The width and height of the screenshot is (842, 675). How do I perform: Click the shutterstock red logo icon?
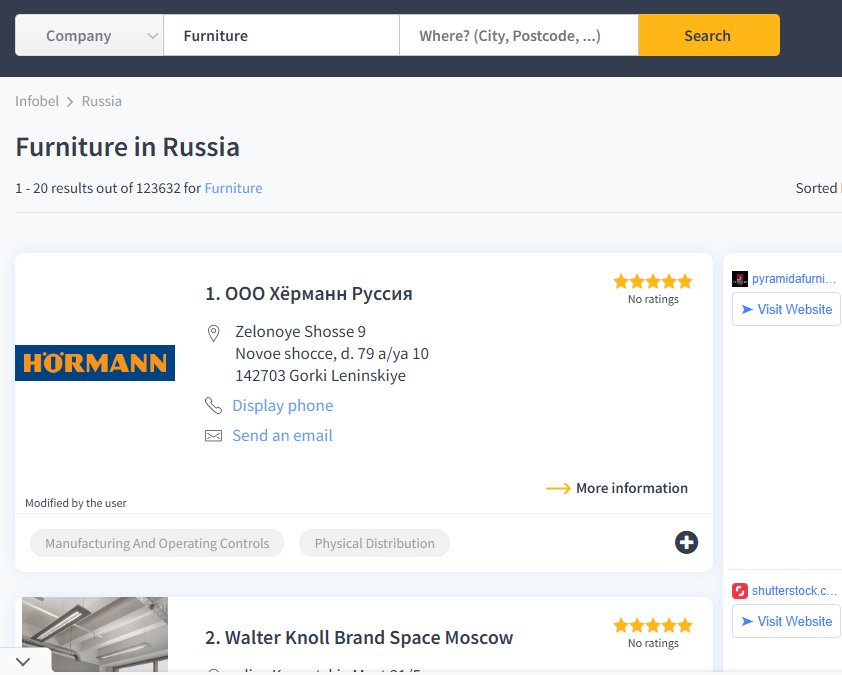(x=739, y=591)
